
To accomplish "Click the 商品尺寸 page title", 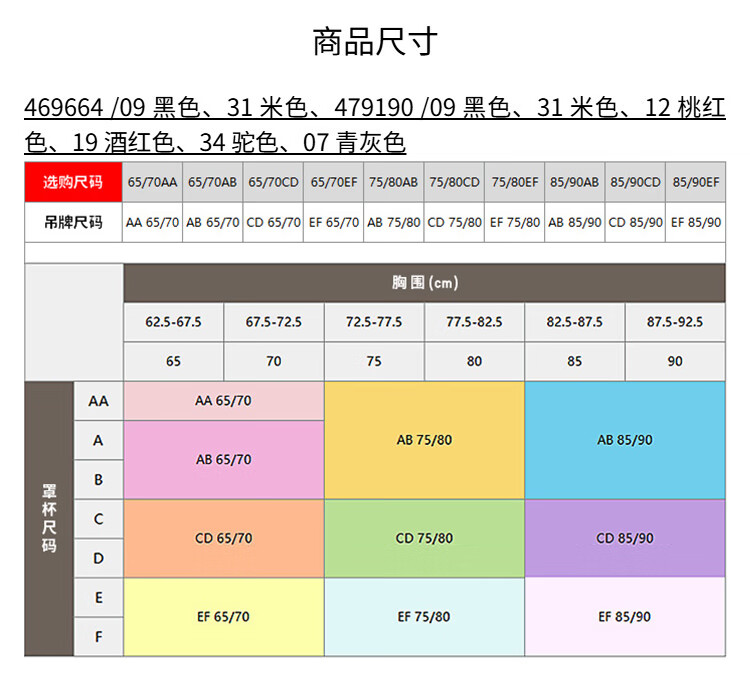I will pyautogui.click(x=374, y=43).
